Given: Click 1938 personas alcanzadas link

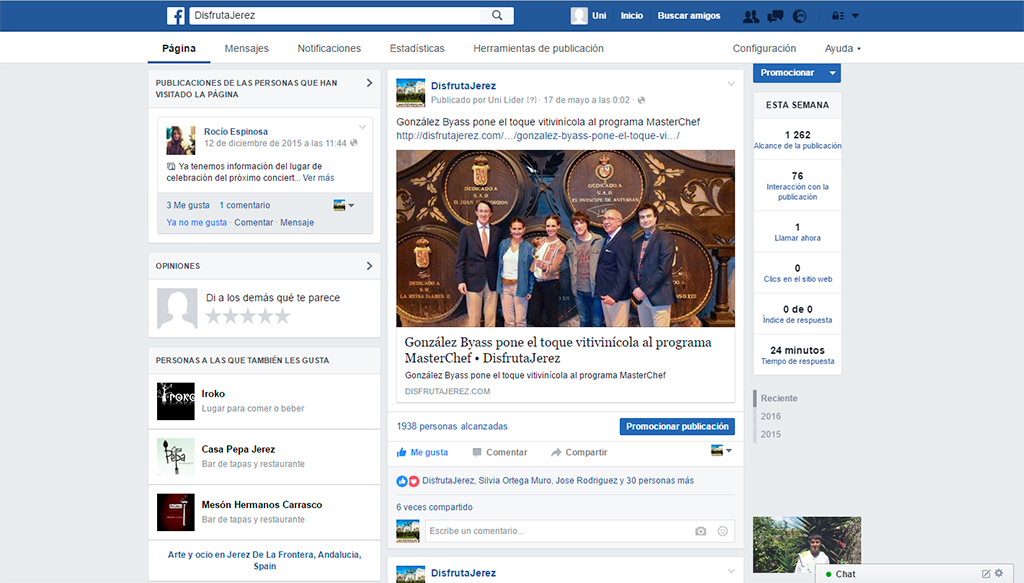Looking at the screenshot, I should 452,426.
